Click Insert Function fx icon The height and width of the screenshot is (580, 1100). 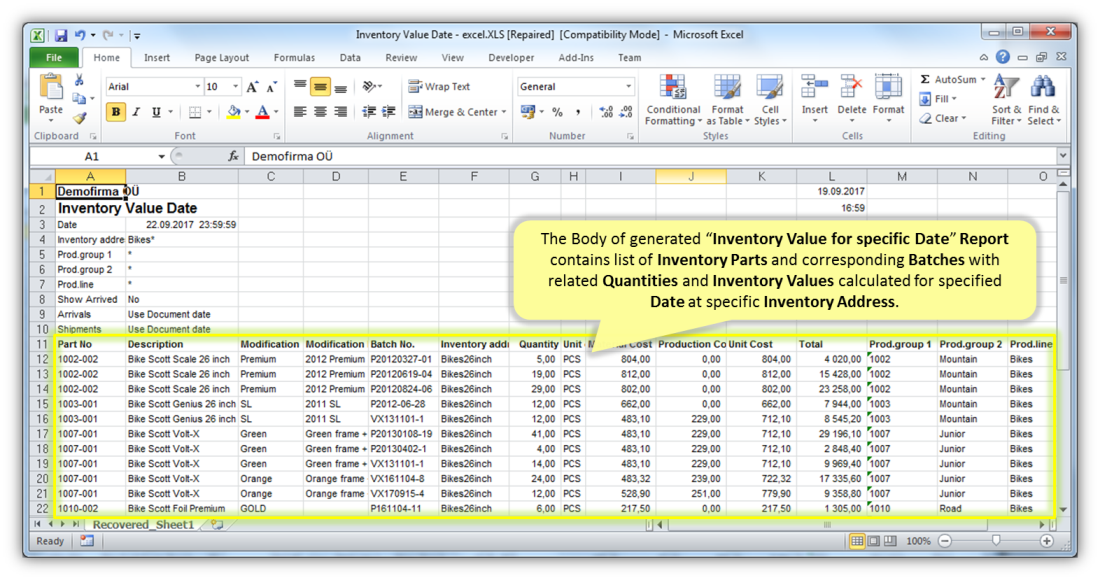(233, 156)
